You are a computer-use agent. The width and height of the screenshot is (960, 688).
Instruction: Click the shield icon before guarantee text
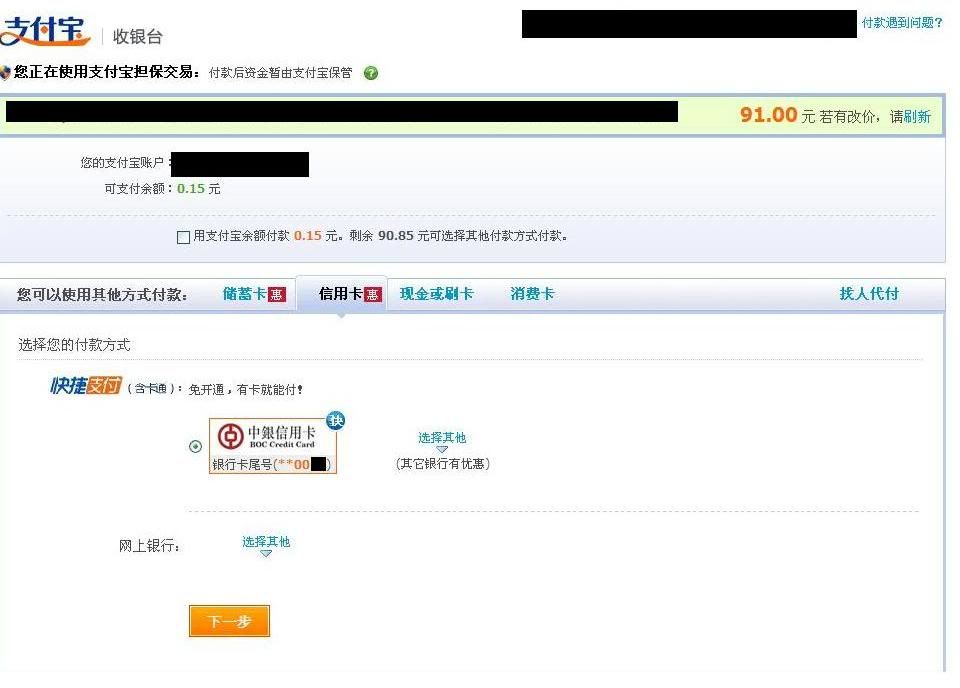click(6, 73)
